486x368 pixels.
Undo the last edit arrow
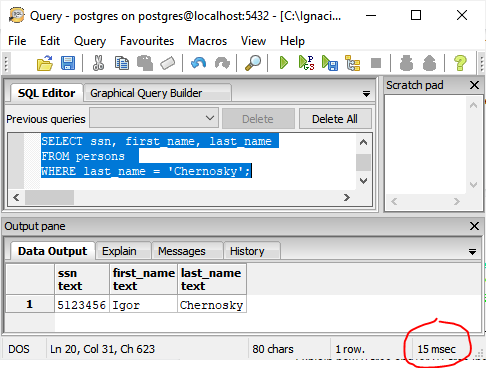pyautogui.click(x=199, y=63)
